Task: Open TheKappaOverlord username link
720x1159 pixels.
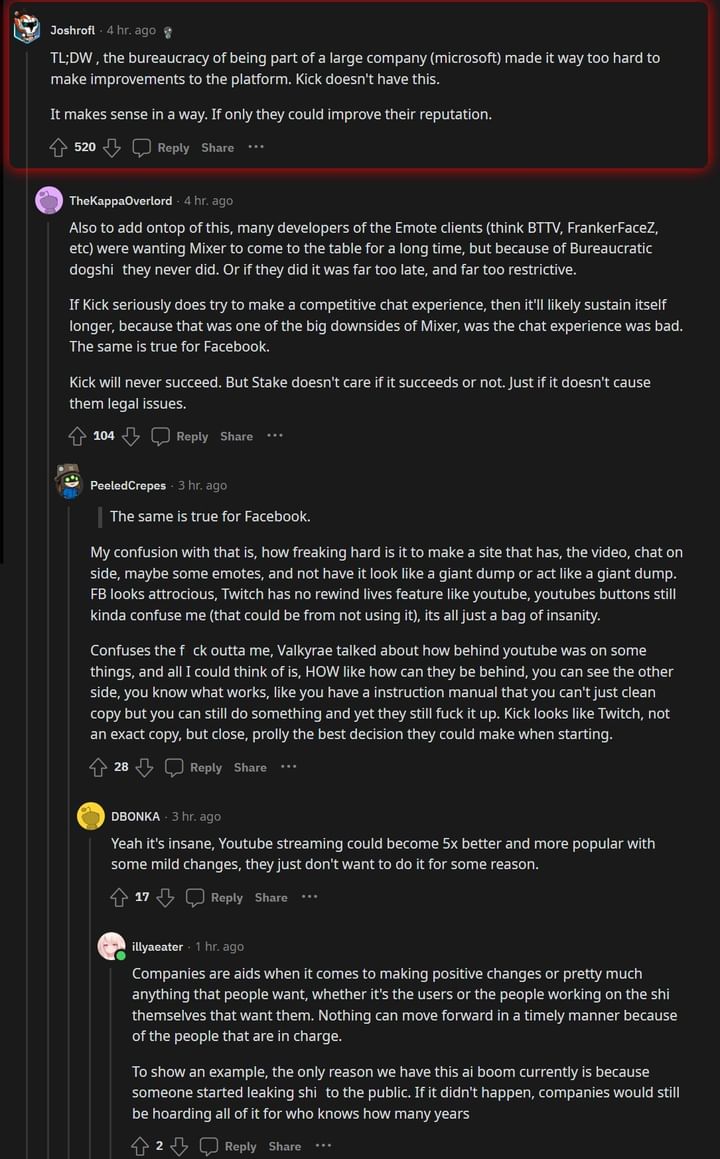Action: point(120,201)
